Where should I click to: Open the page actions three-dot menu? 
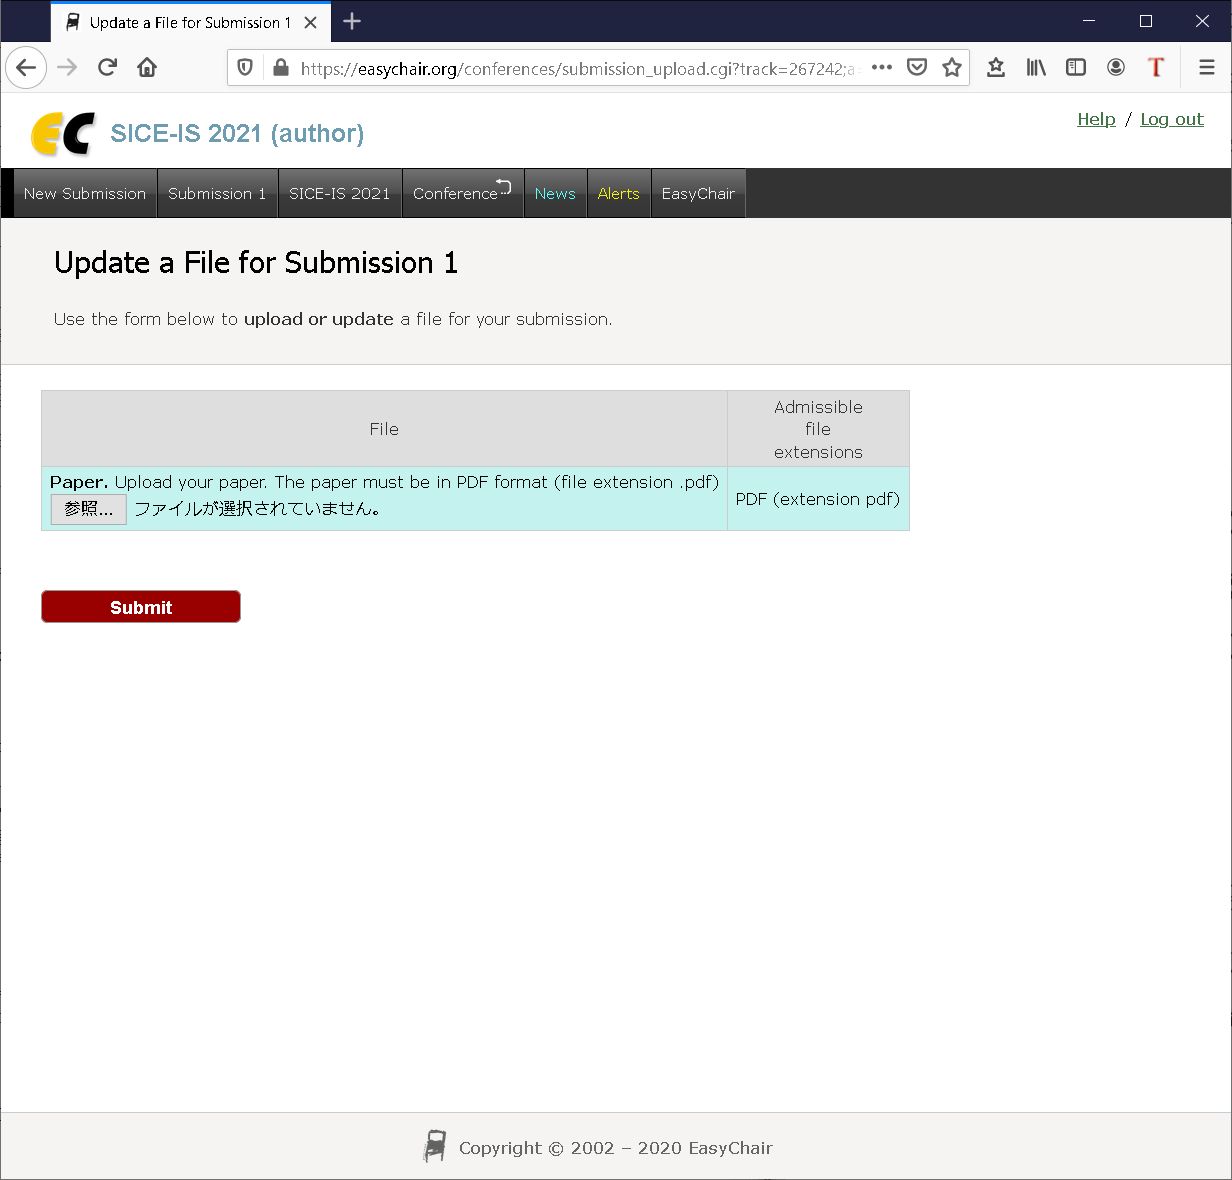tap(881, 68)
